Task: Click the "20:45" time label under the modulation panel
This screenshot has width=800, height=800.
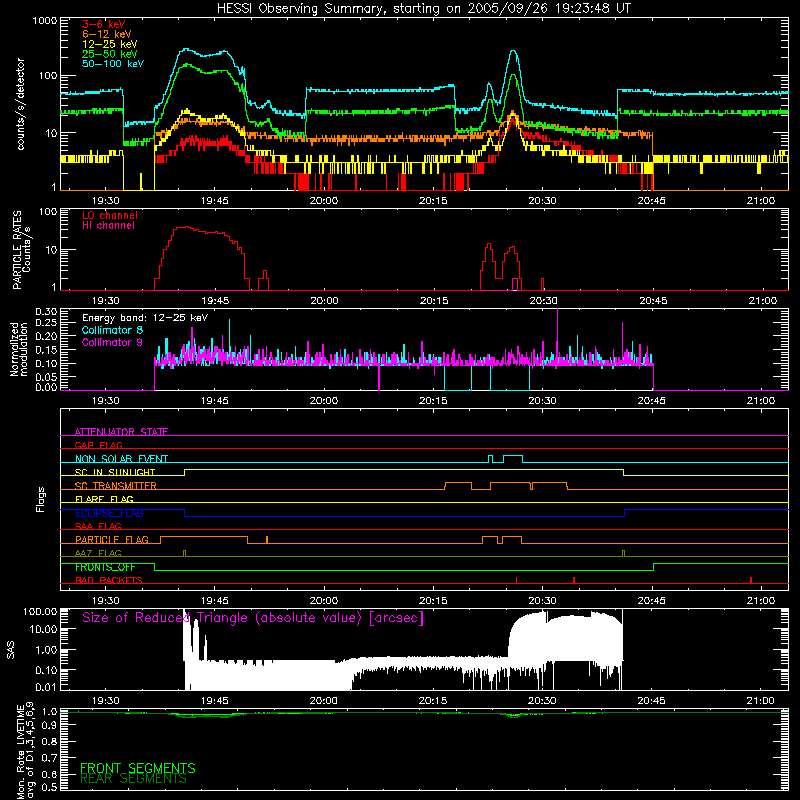Action: coord(652,401)
